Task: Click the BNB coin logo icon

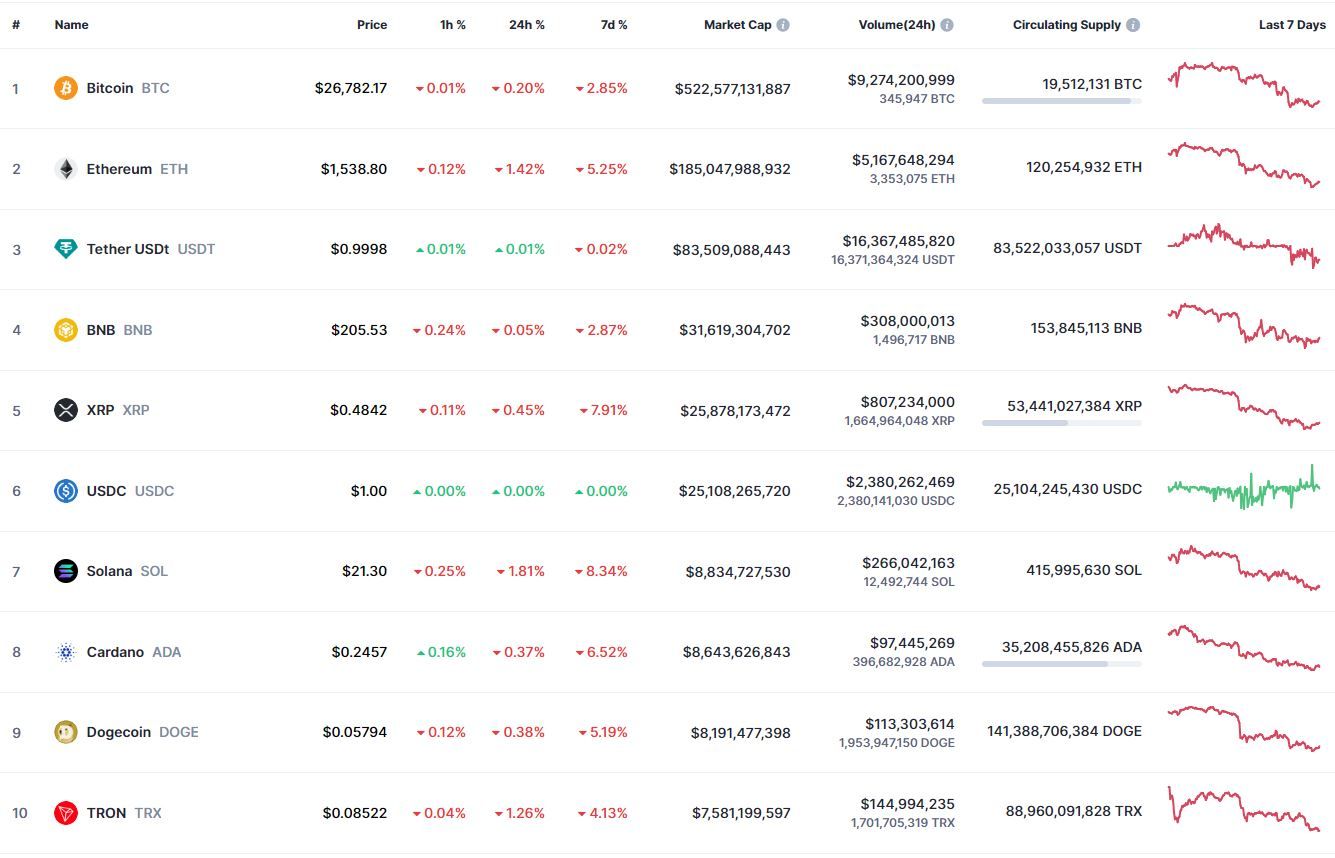Action: coord(66,330)
